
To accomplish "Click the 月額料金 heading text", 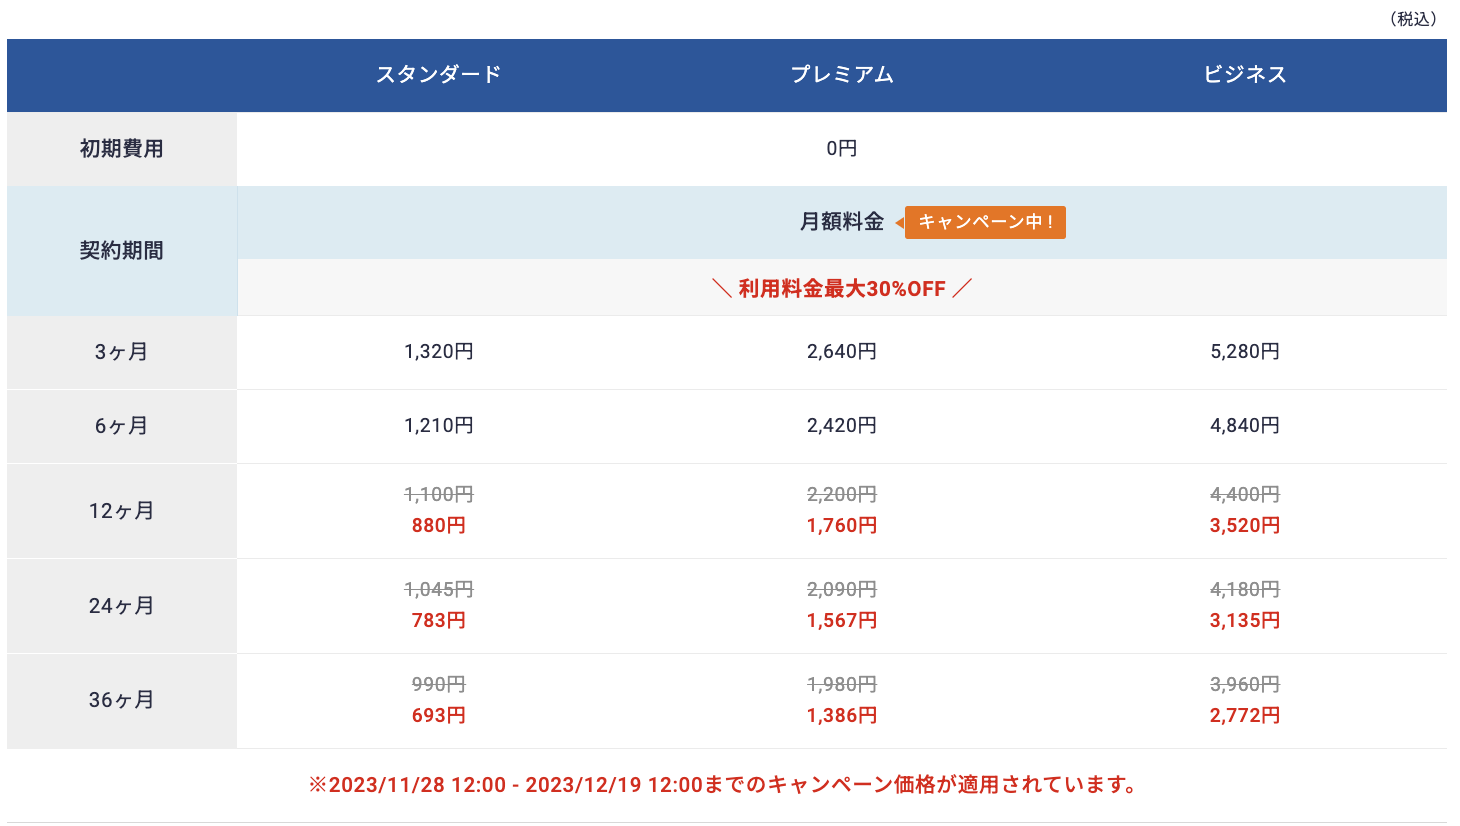I will click(842, 222).
